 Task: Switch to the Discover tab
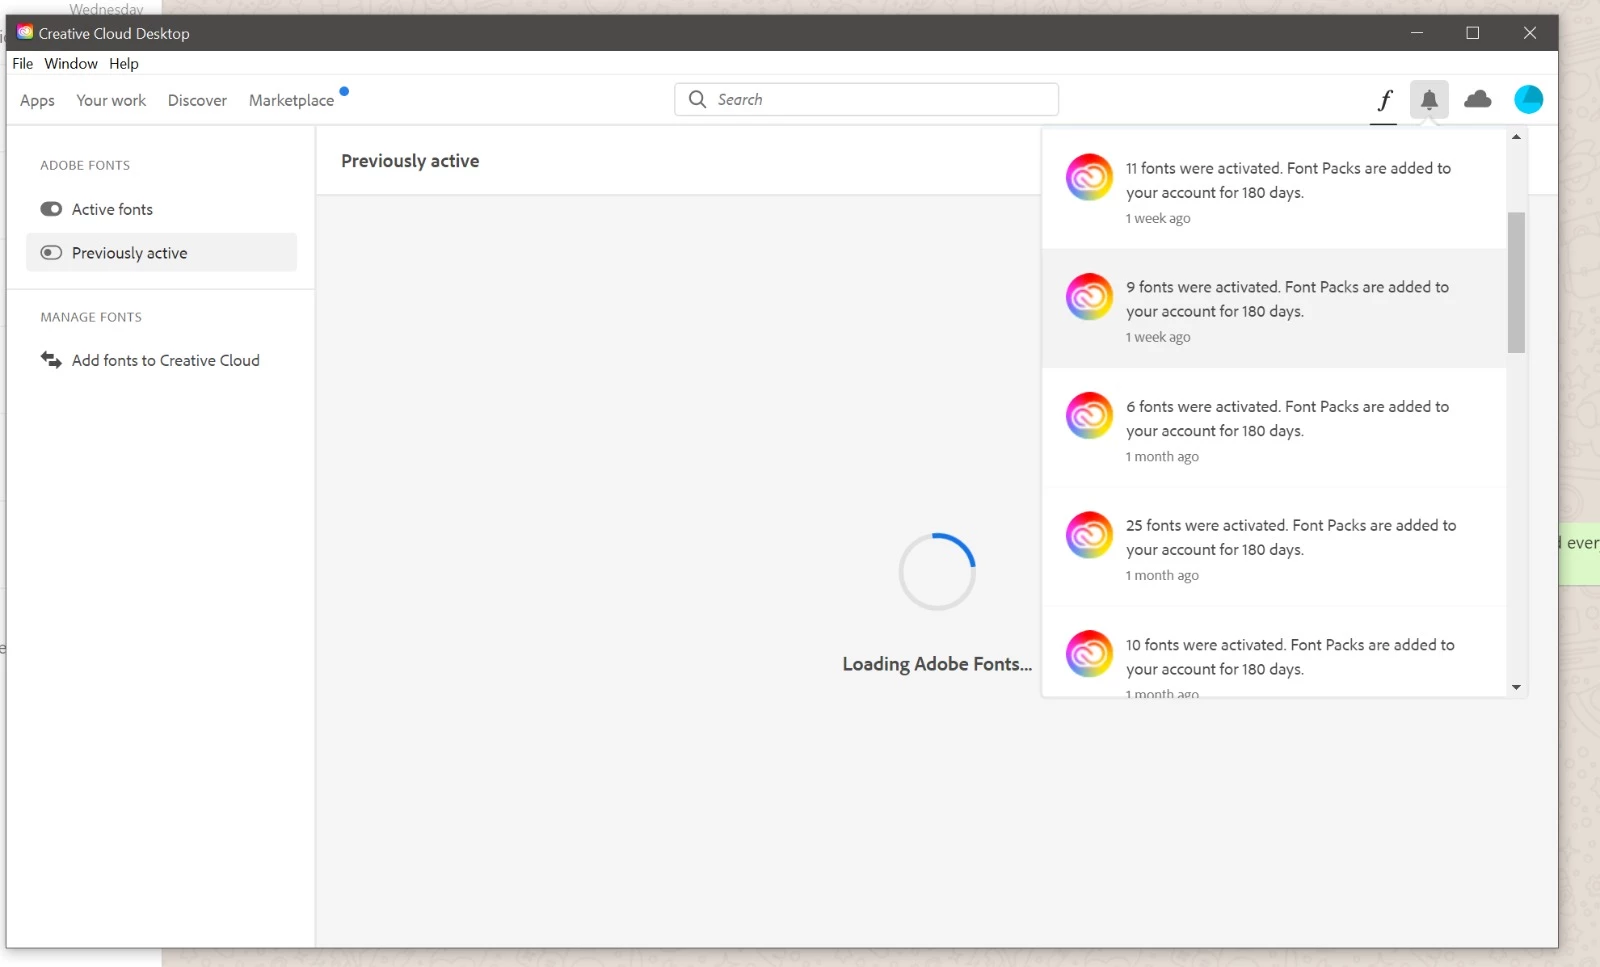[x=197, y=100]
